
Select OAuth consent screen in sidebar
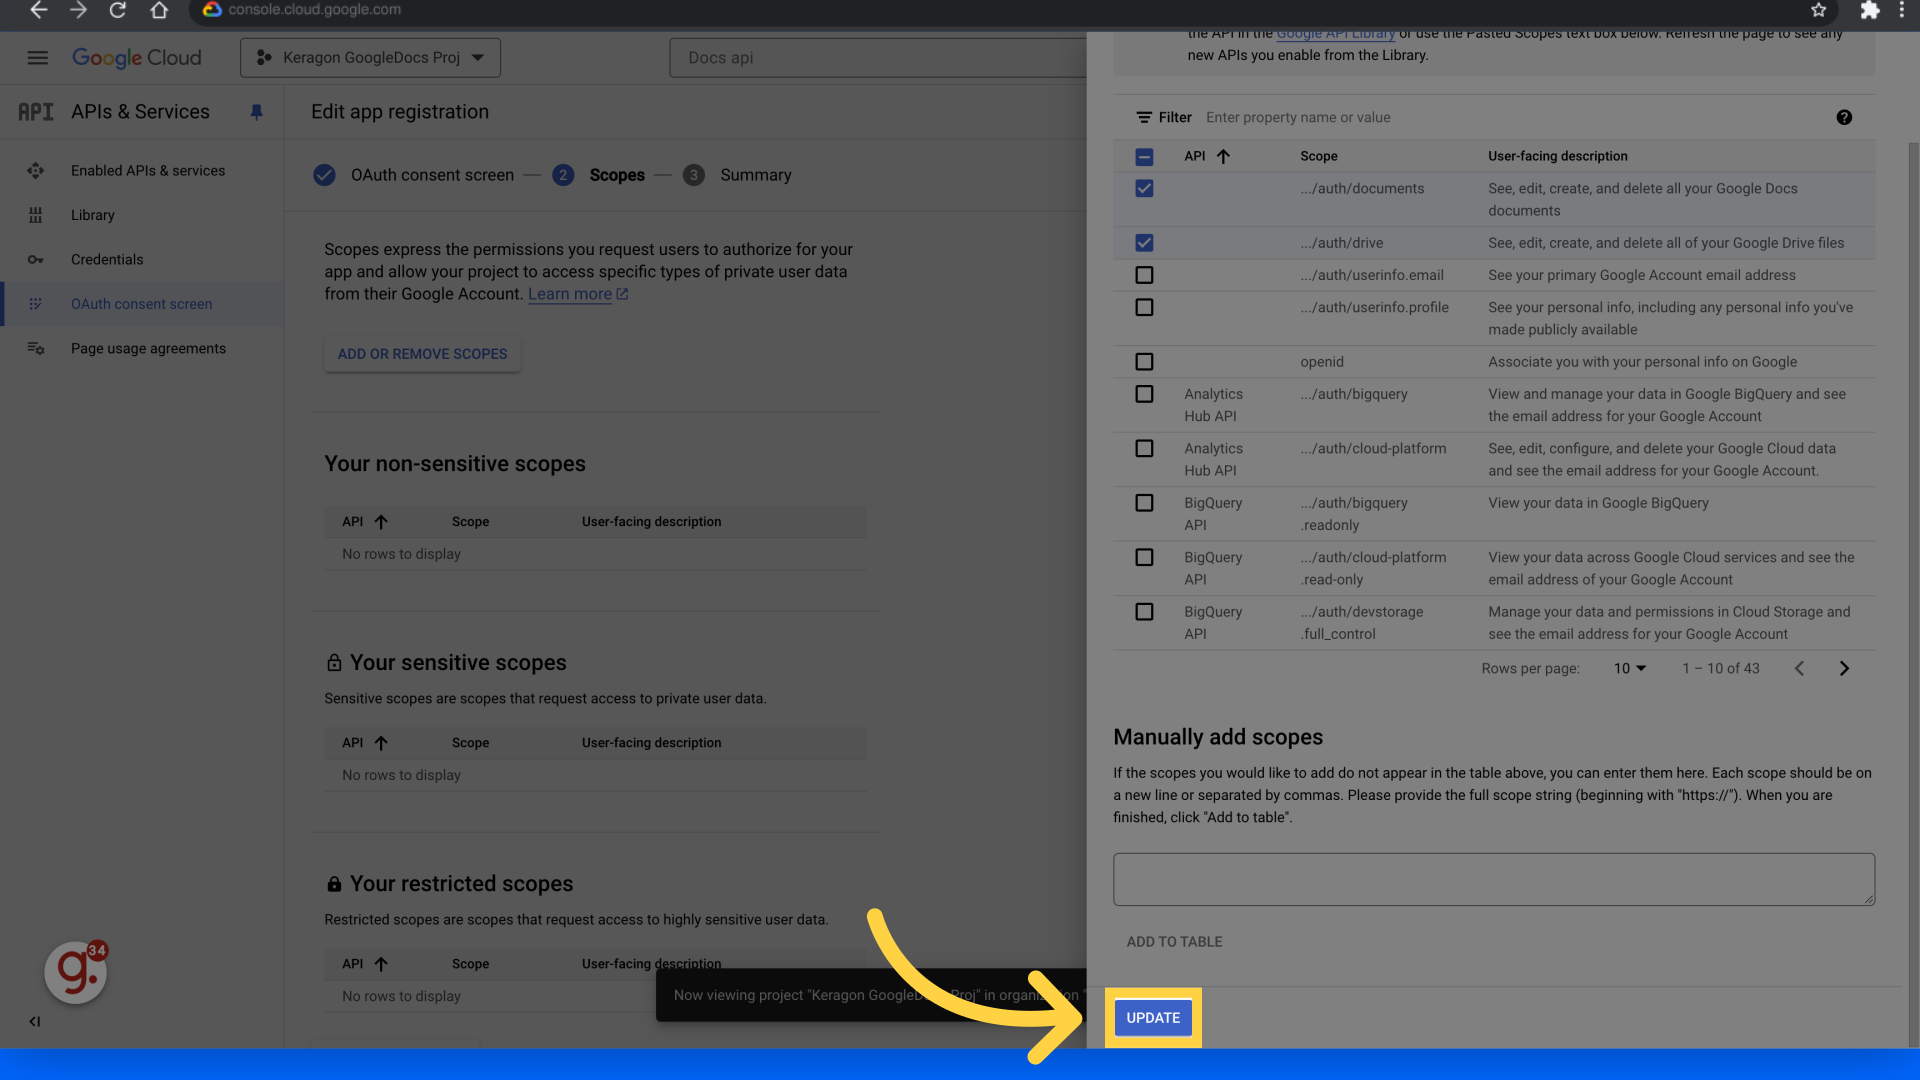(x=142, y=304)
